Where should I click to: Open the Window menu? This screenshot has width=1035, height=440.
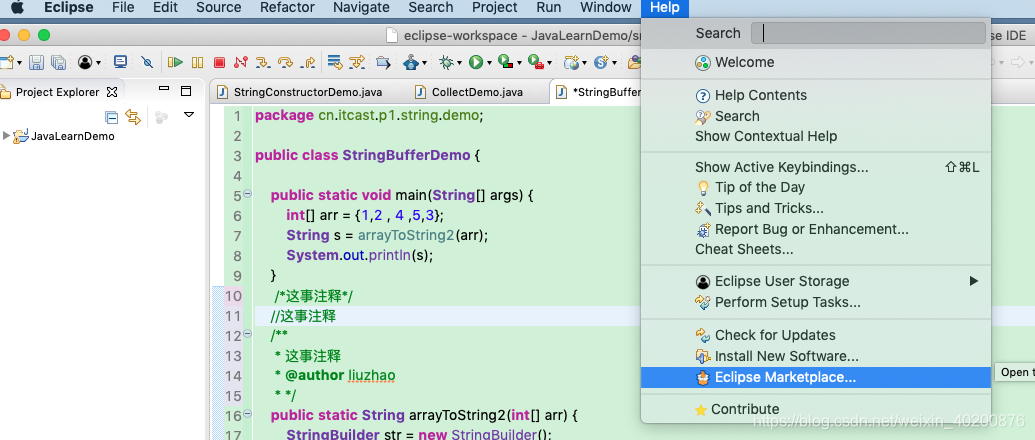605,8
